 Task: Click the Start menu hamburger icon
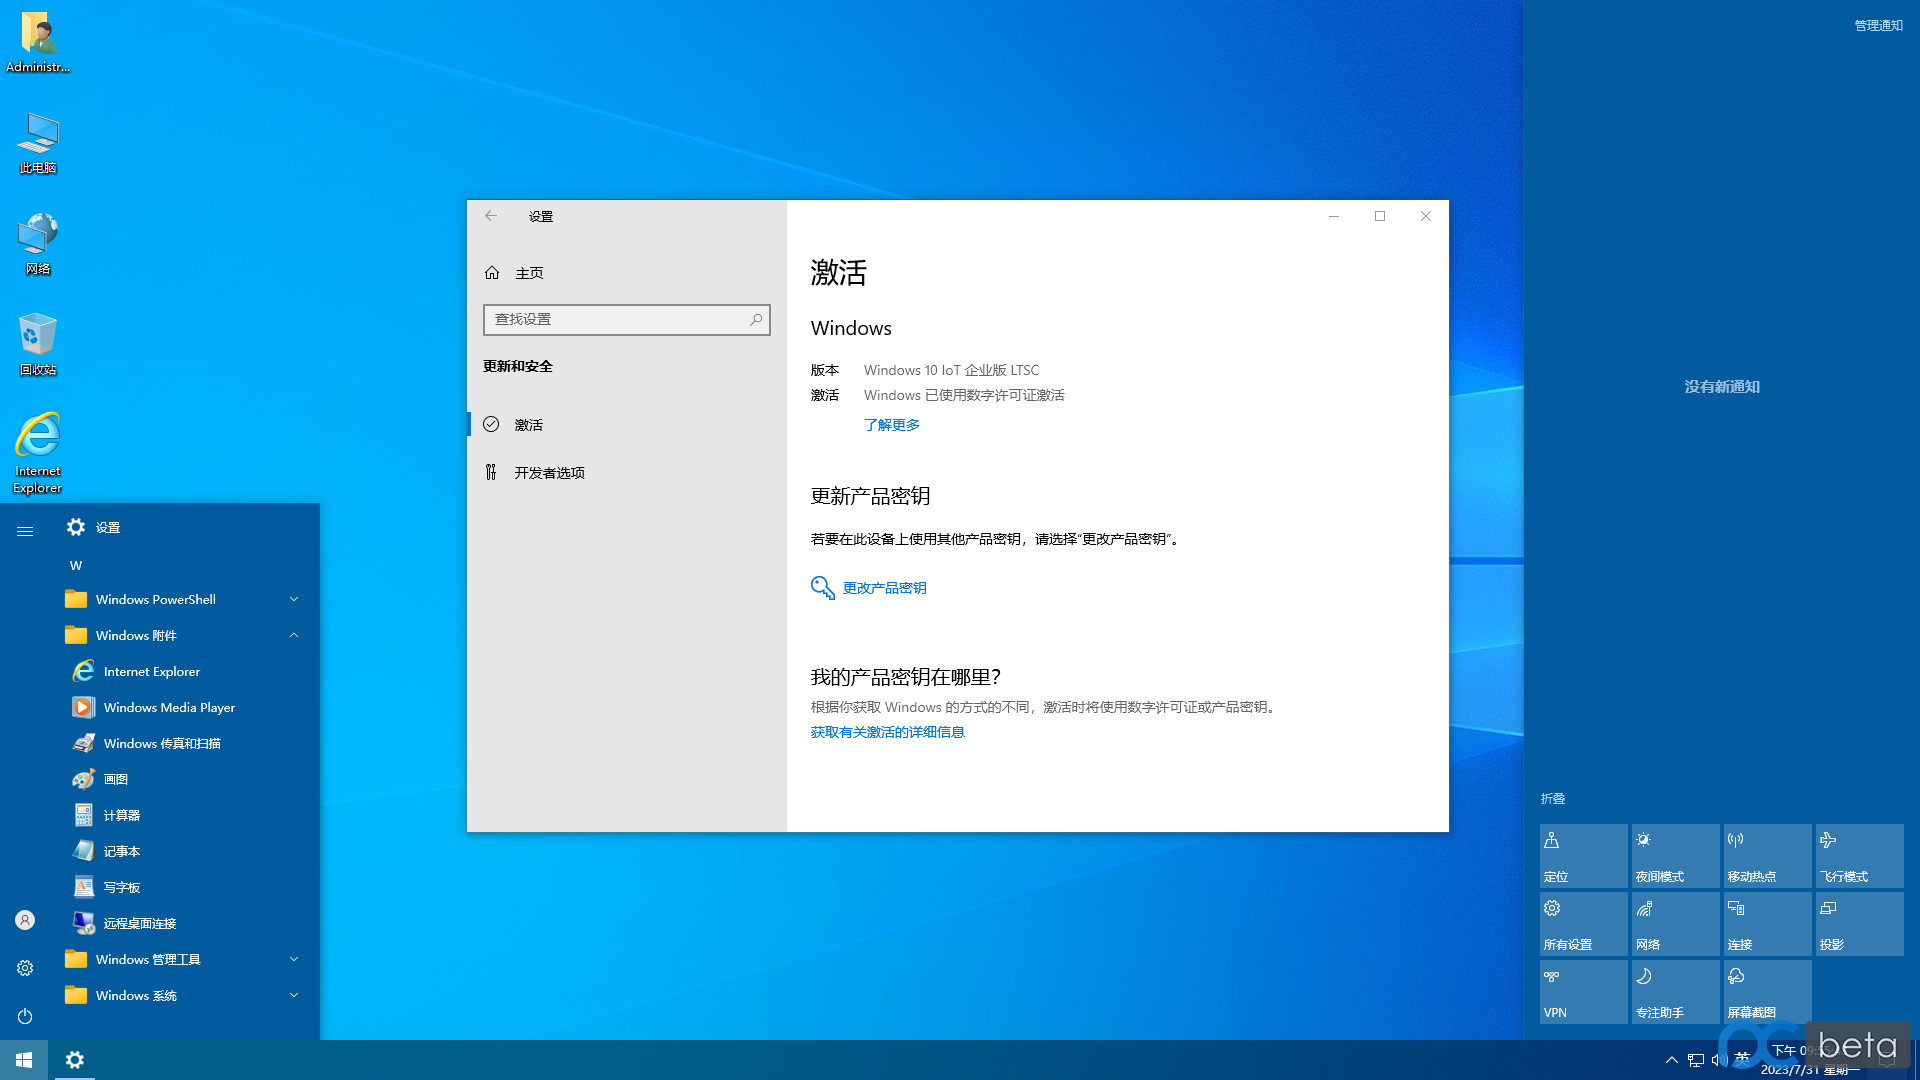25,531
